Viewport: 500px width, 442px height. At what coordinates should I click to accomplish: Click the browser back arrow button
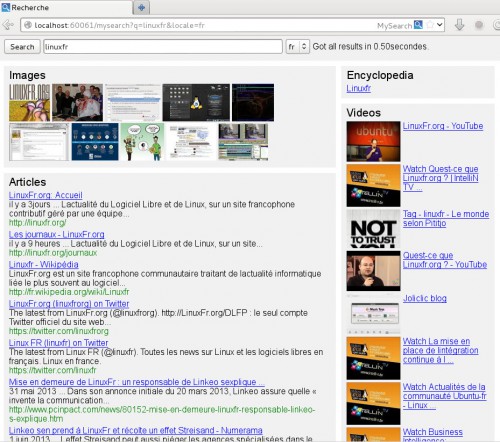8,25
